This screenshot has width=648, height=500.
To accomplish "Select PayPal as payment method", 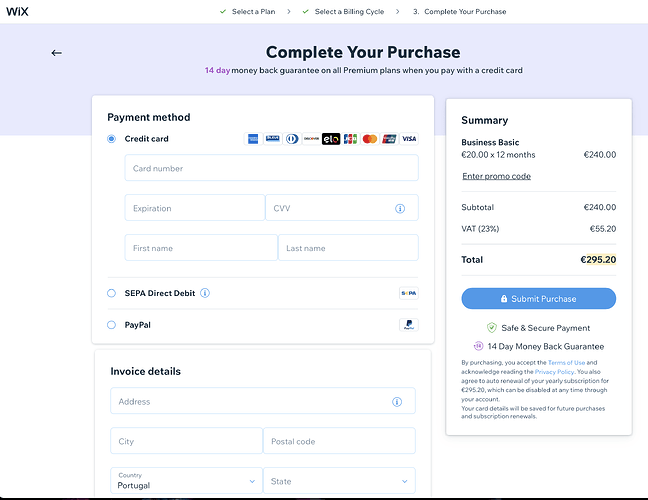I will 112,325.
